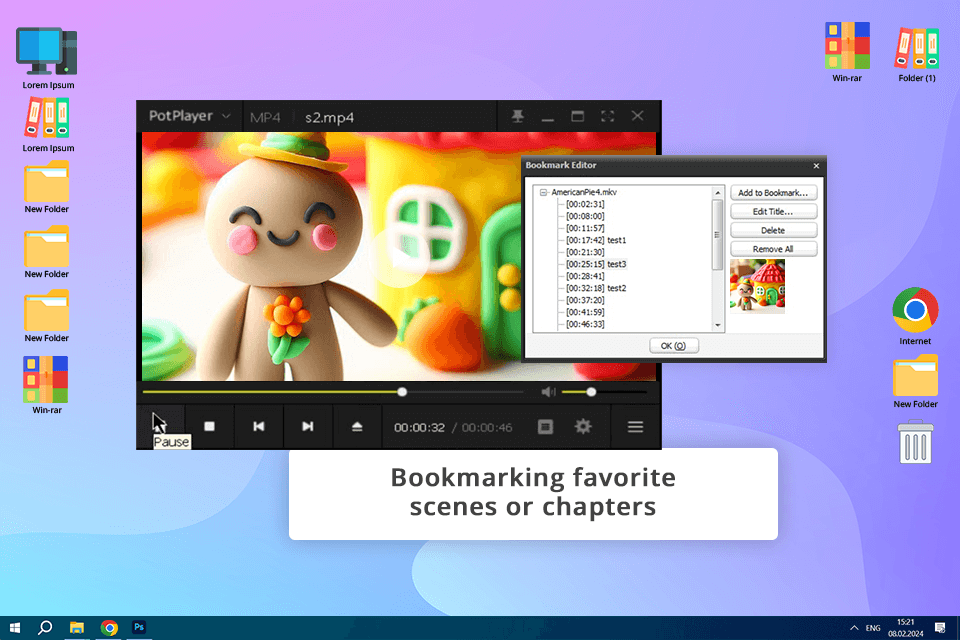
Task: Open the Lorem Ipsum computer desktop icon
Action: tap(48, 59)
